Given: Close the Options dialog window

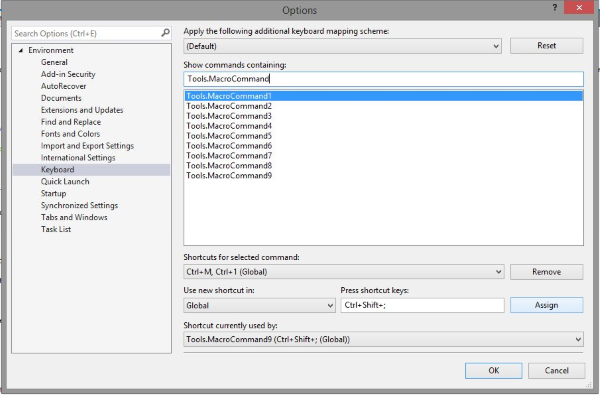Looking at the screenshot, I should (579, 8).
